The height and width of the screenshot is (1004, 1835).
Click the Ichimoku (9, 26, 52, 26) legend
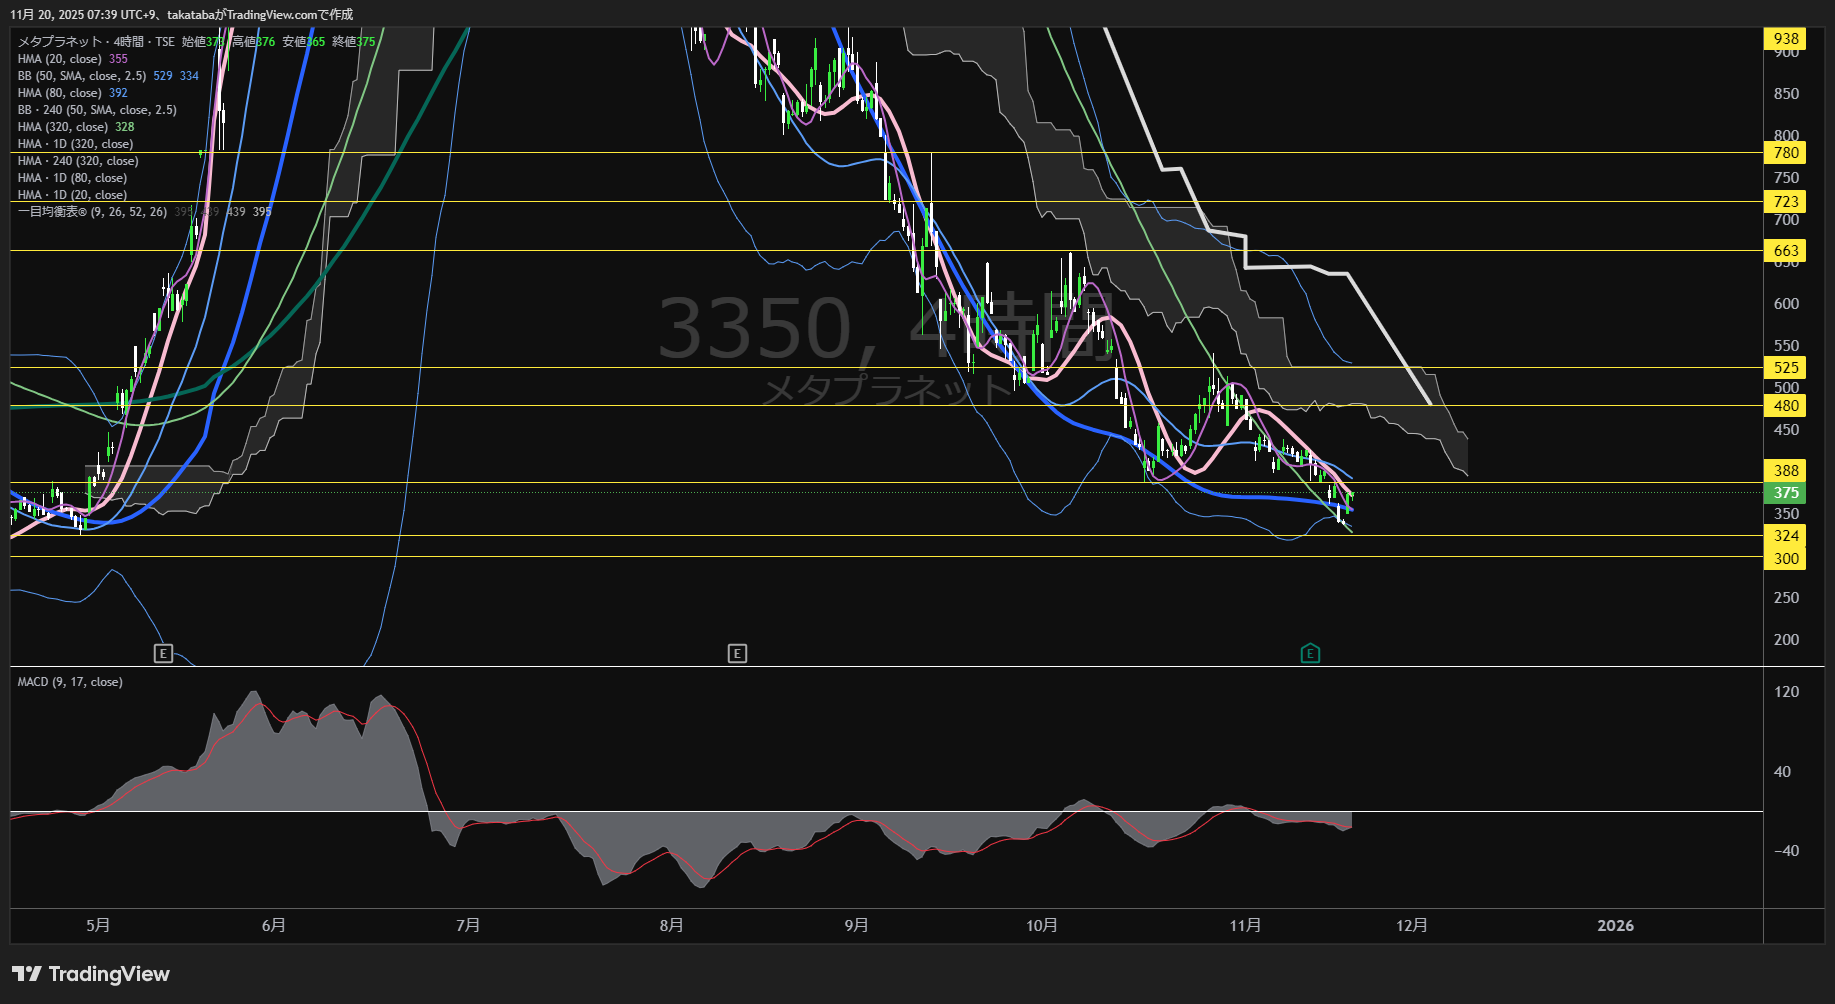(x=92, y=212)
